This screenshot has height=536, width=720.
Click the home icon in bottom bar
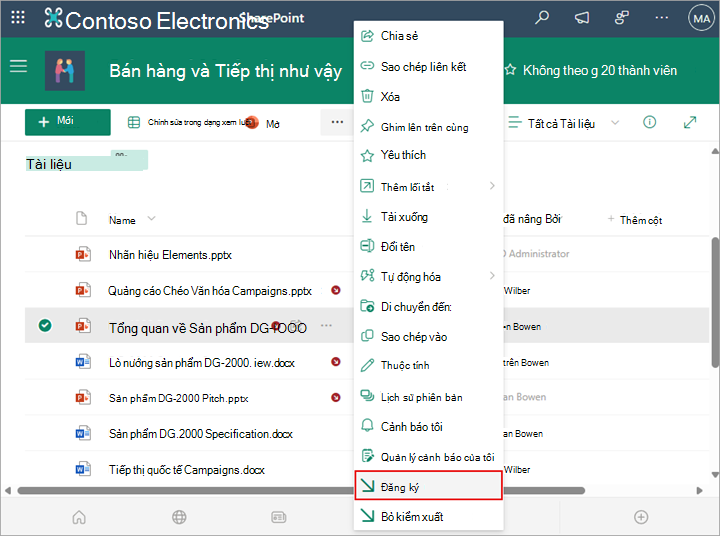79,517
